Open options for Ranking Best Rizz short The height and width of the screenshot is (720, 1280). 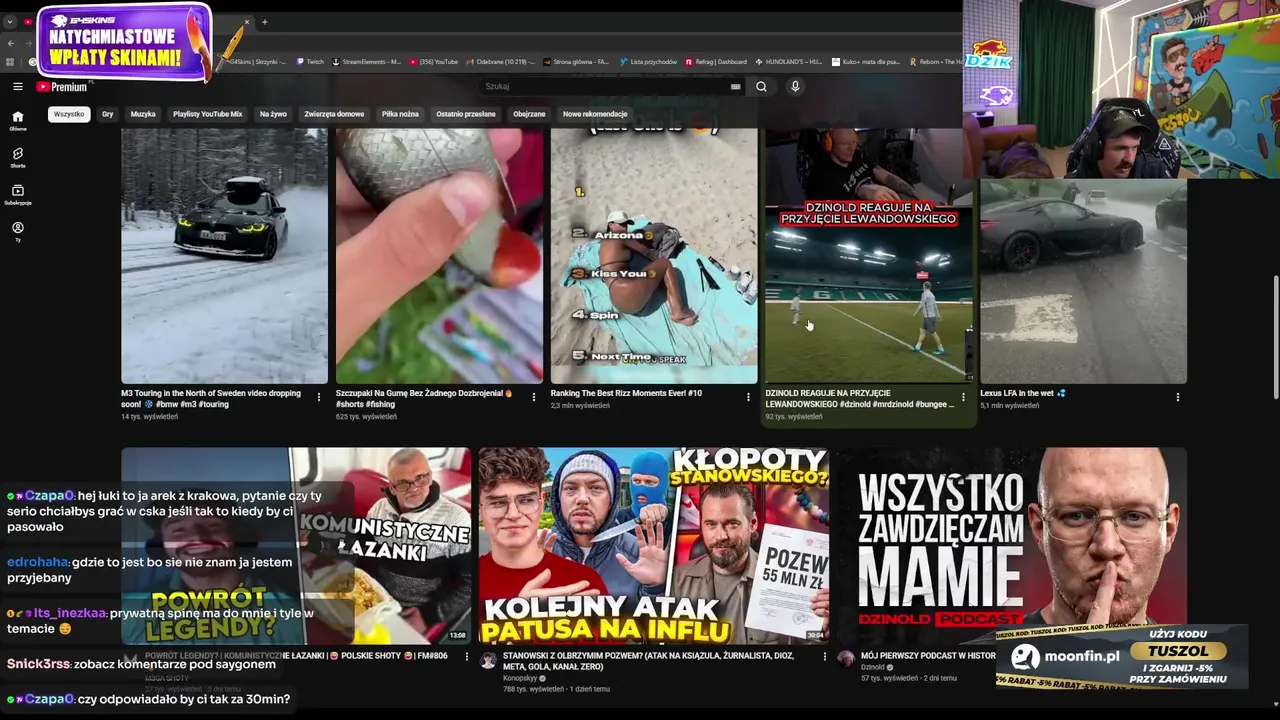click(748, 397)
